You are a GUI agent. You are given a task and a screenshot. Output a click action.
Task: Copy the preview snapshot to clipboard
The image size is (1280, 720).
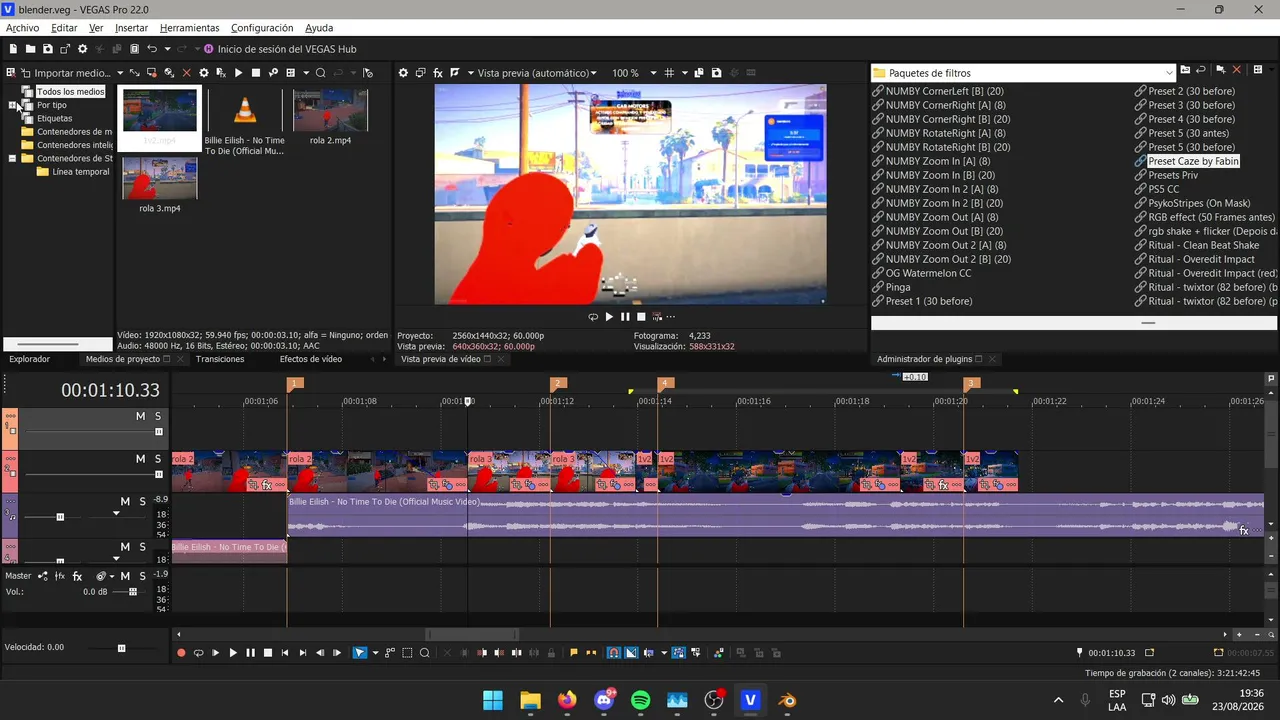(x=699, y=73)
